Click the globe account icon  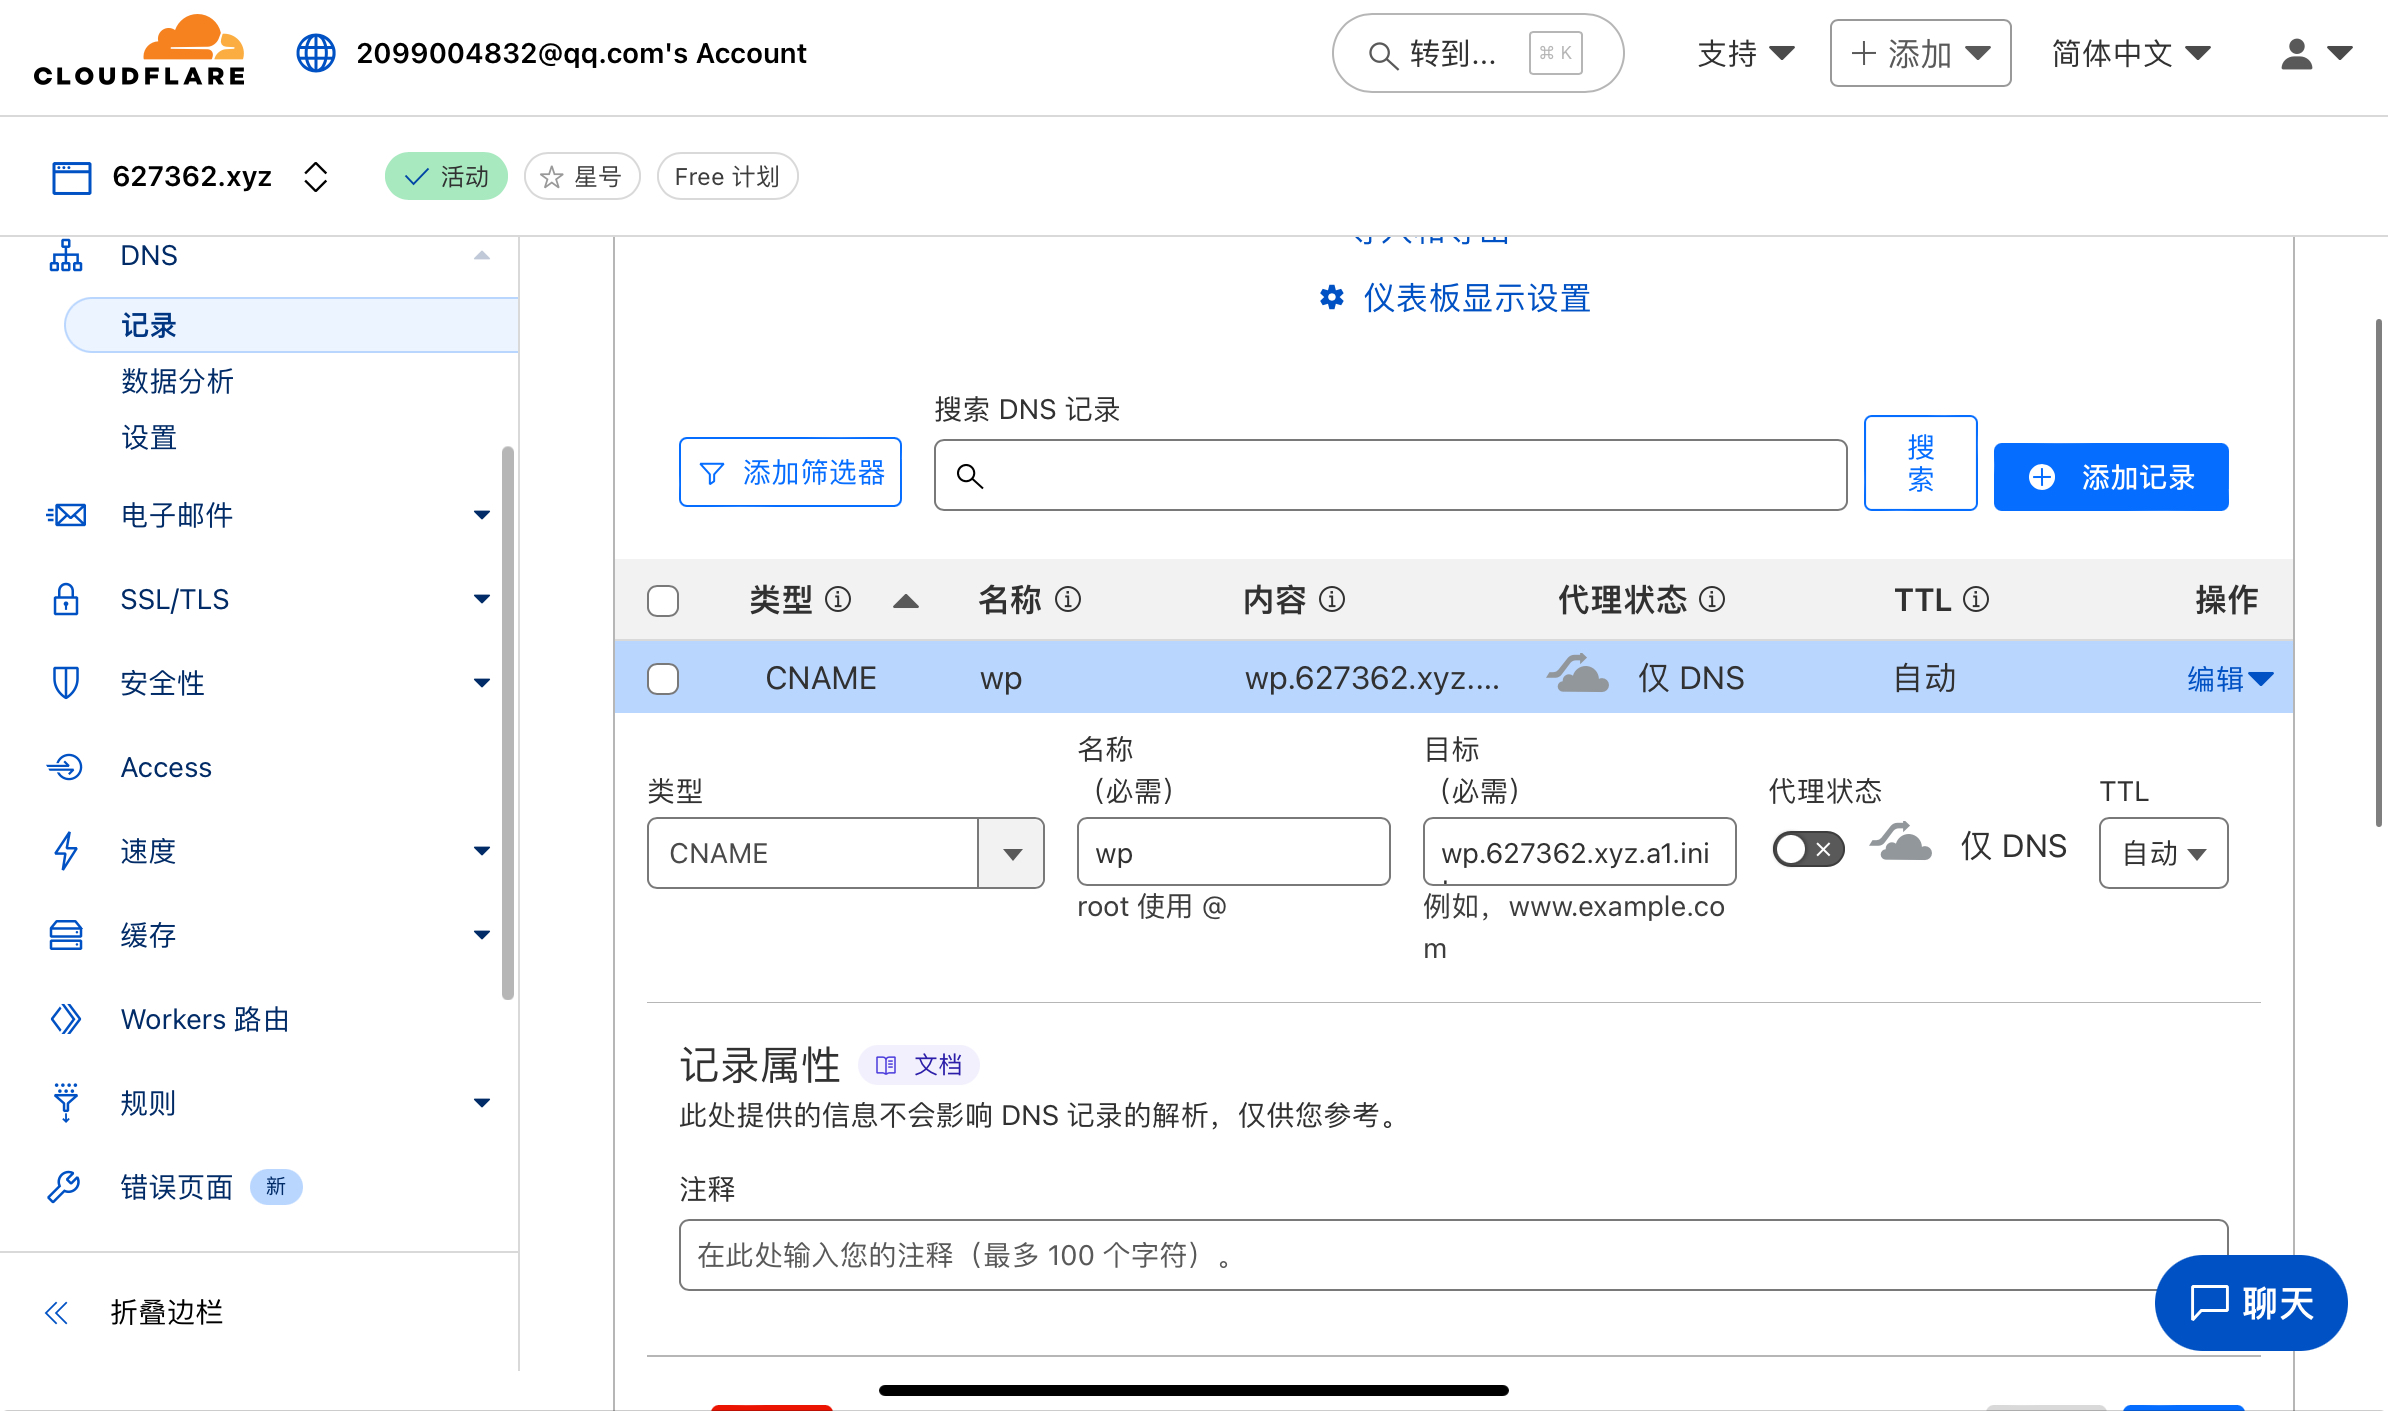(x=316, y=53)
